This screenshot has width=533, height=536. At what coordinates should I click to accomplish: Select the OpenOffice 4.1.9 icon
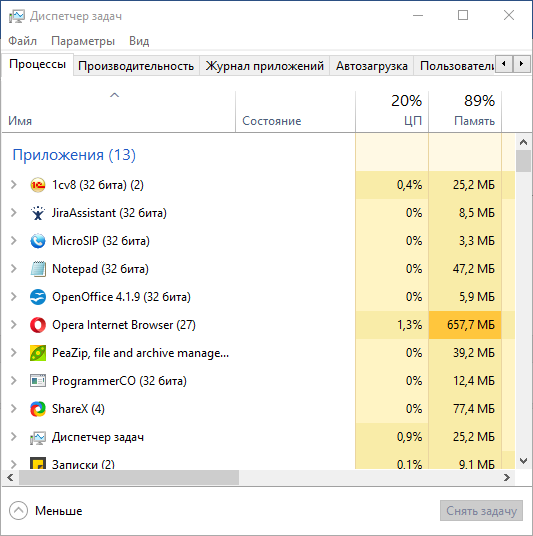click(38, 297)
